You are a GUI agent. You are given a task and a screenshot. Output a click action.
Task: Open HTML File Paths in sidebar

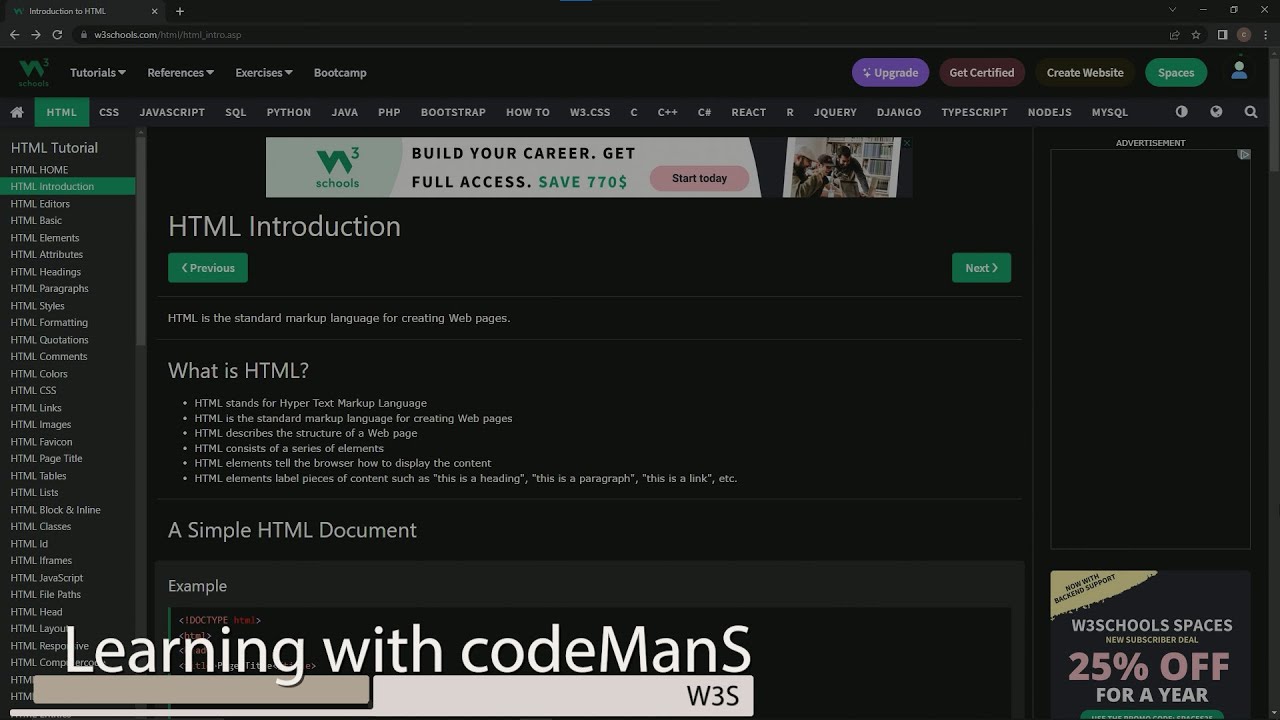pyautogui.click(x=46, y=595)
